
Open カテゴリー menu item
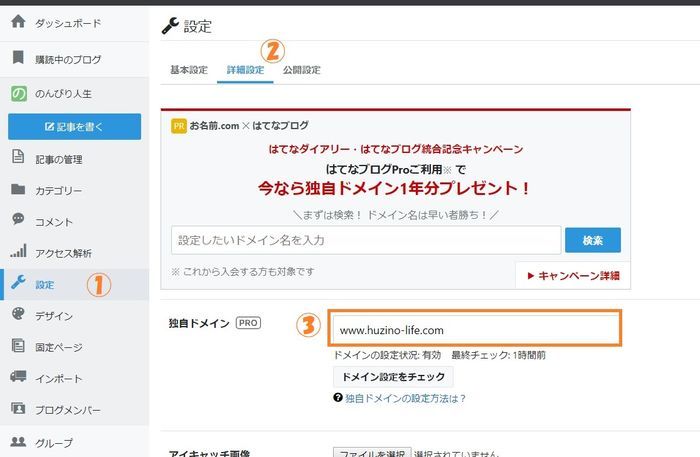tap(59, 191)
